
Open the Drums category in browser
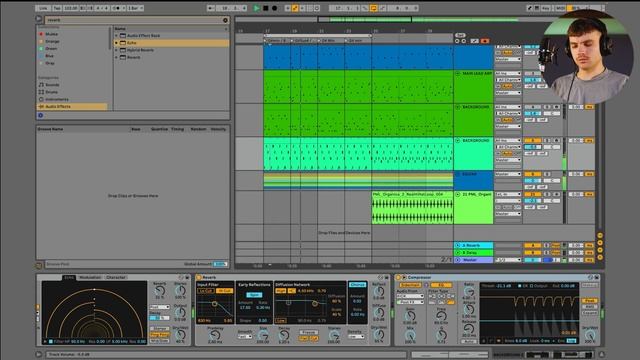coord(51,92)
